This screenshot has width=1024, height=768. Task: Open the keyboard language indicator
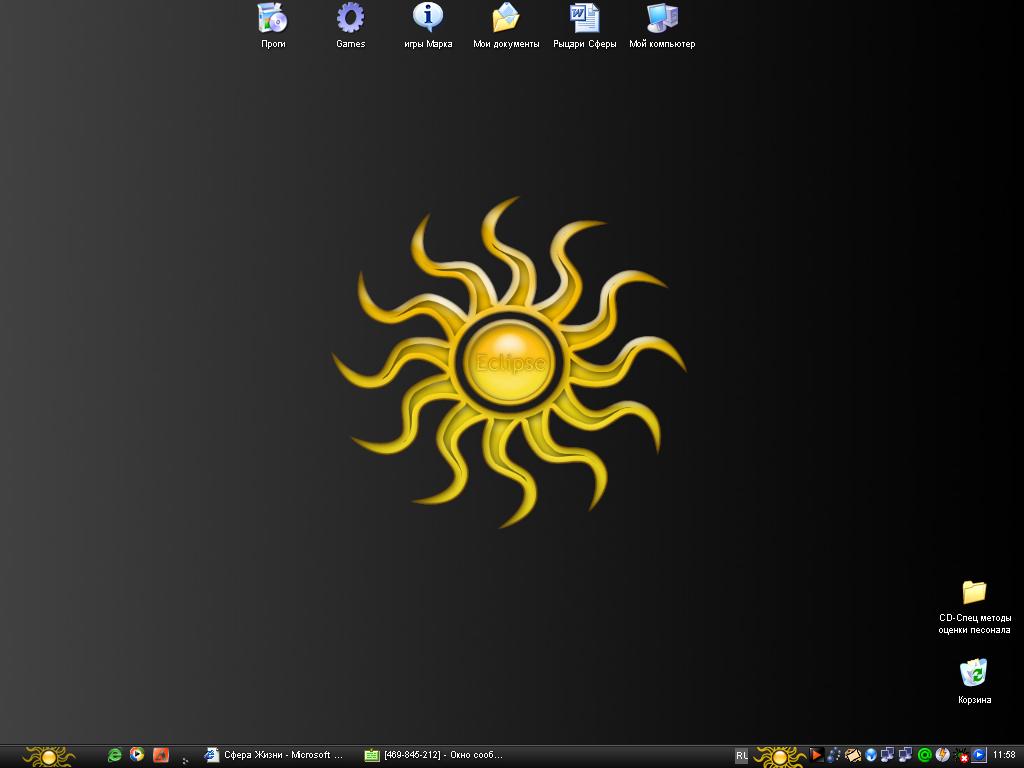click(741, 756)
